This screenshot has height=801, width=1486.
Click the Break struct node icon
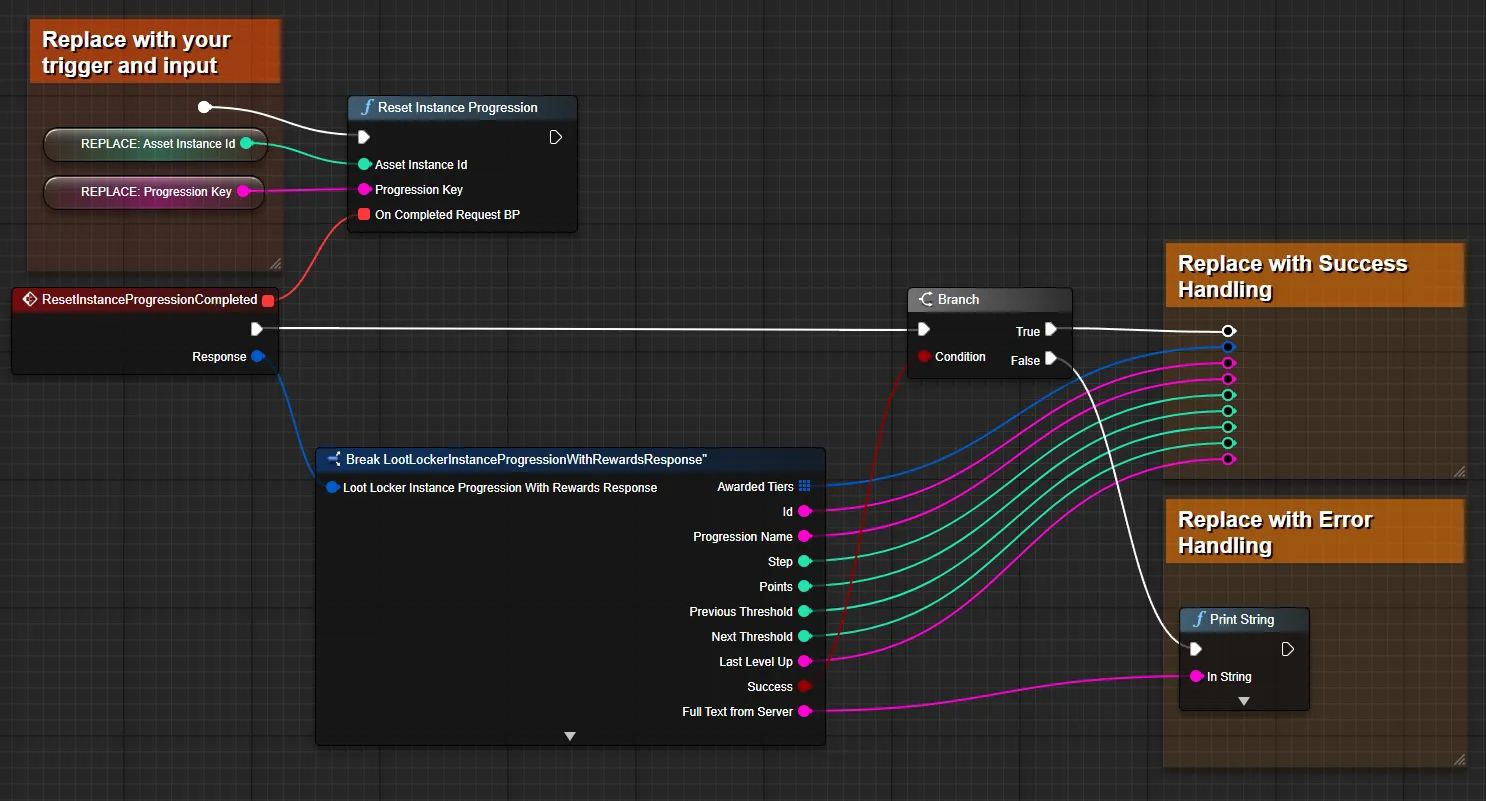pyautogui.click(x=334, y=459)
